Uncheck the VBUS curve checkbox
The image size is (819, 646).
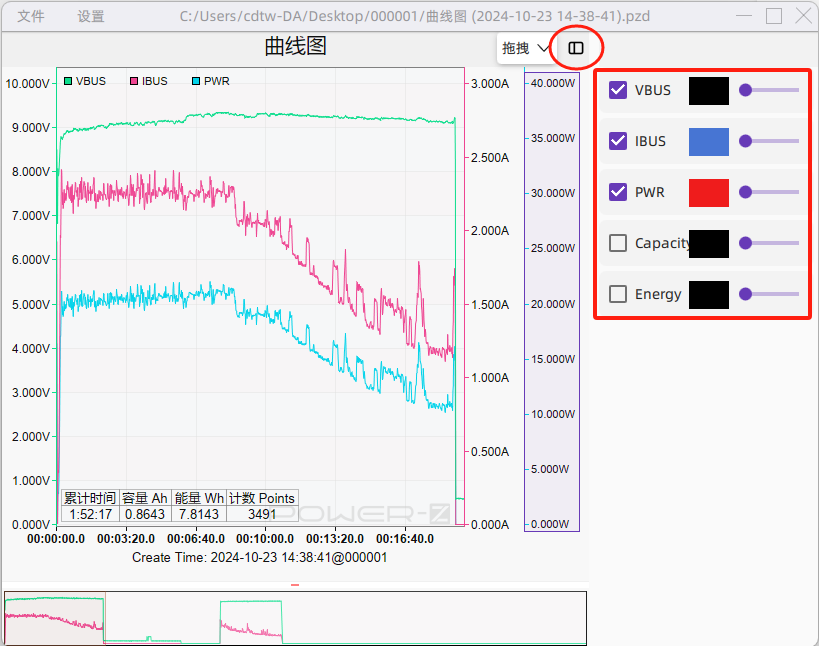point(618,90)
